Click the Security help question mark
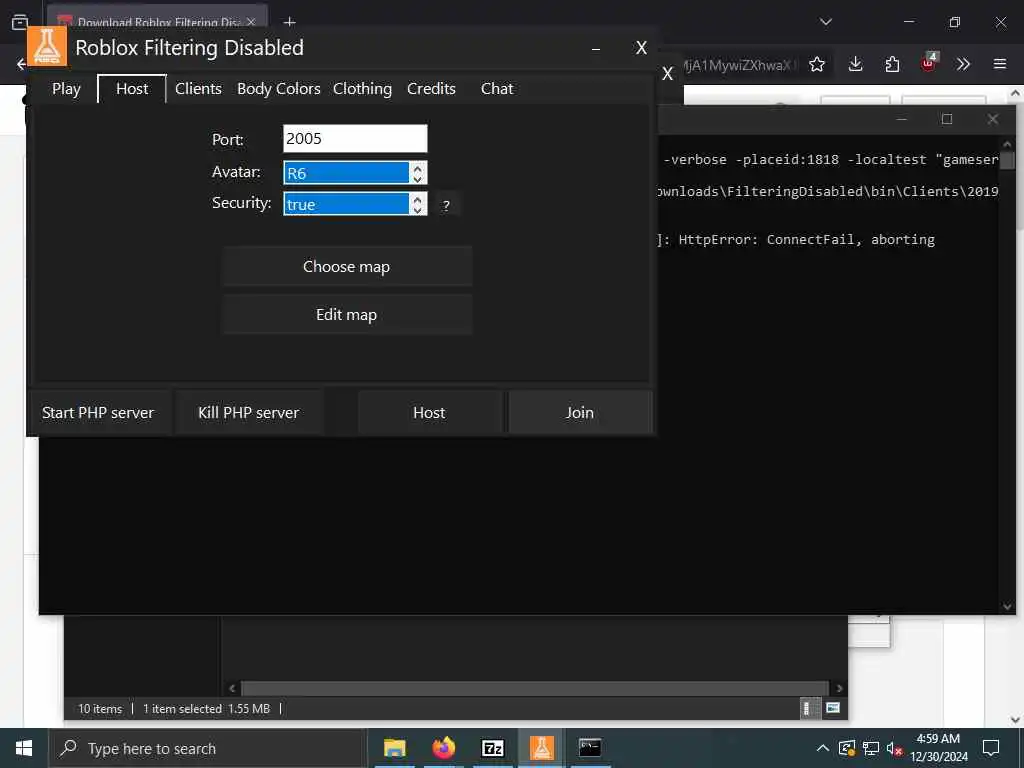The width and height of the screenshot is (1024, 768). pyautogui.click(x=447, y=205)
